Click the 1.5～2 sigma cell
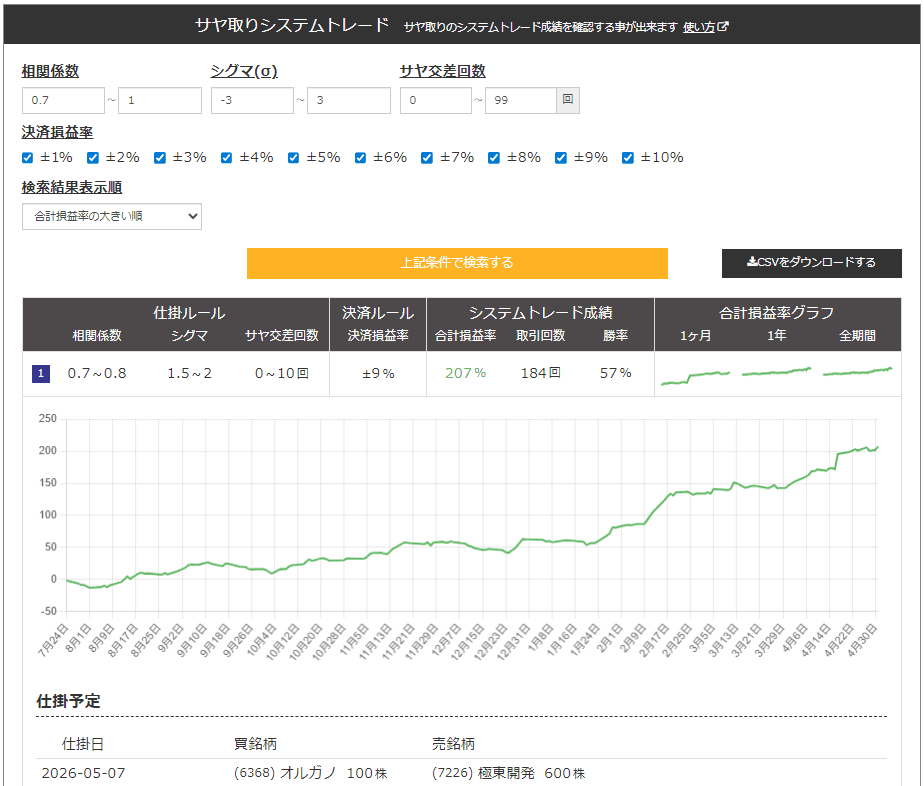The image size is (924, 786). [189, 373]
